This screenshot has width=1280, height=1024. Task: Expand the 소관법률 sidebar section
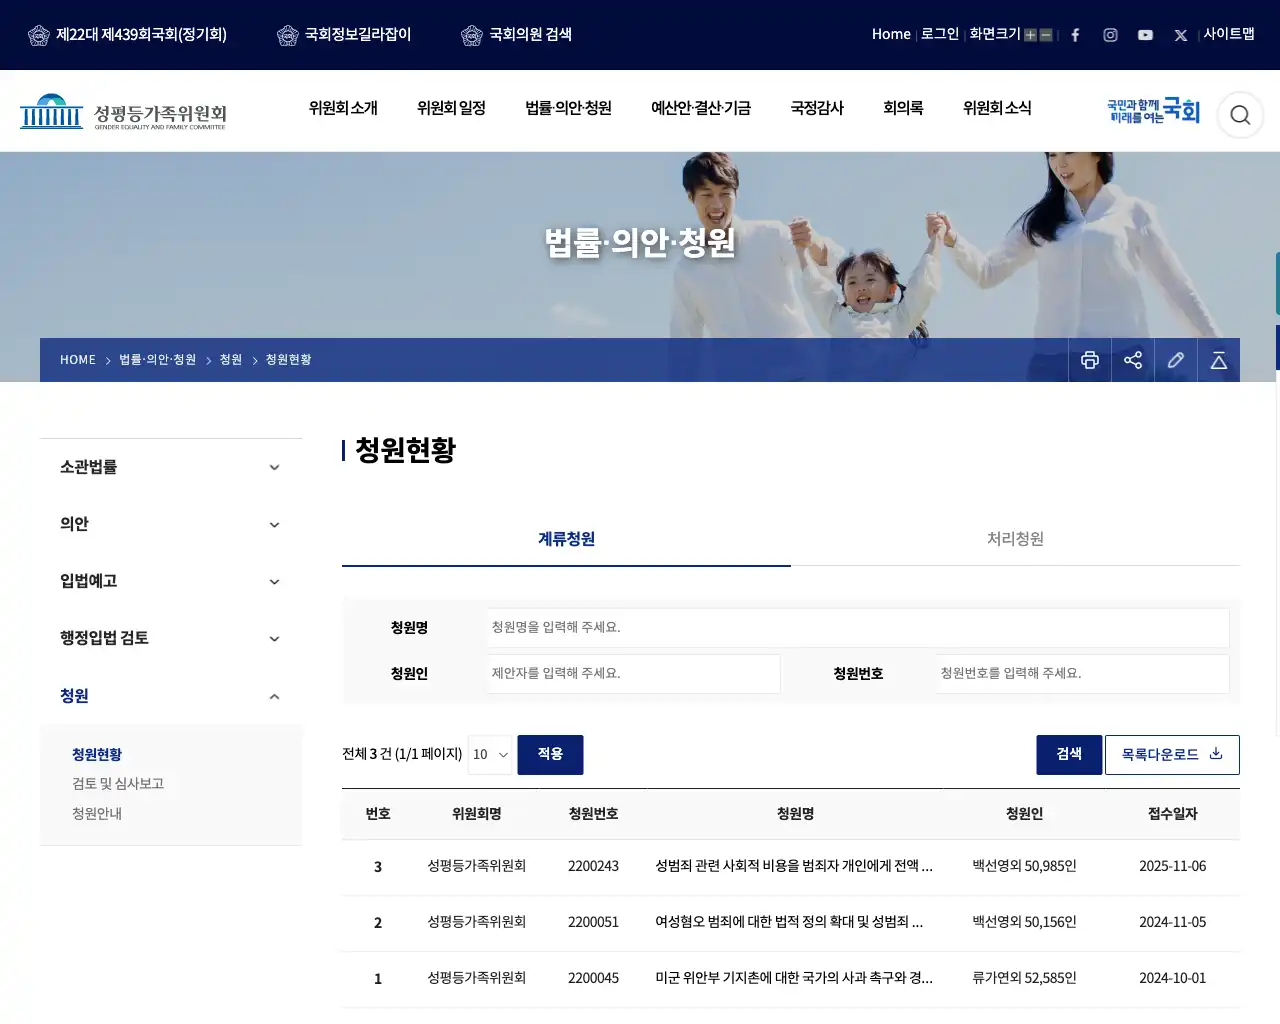tap(171, 467)
